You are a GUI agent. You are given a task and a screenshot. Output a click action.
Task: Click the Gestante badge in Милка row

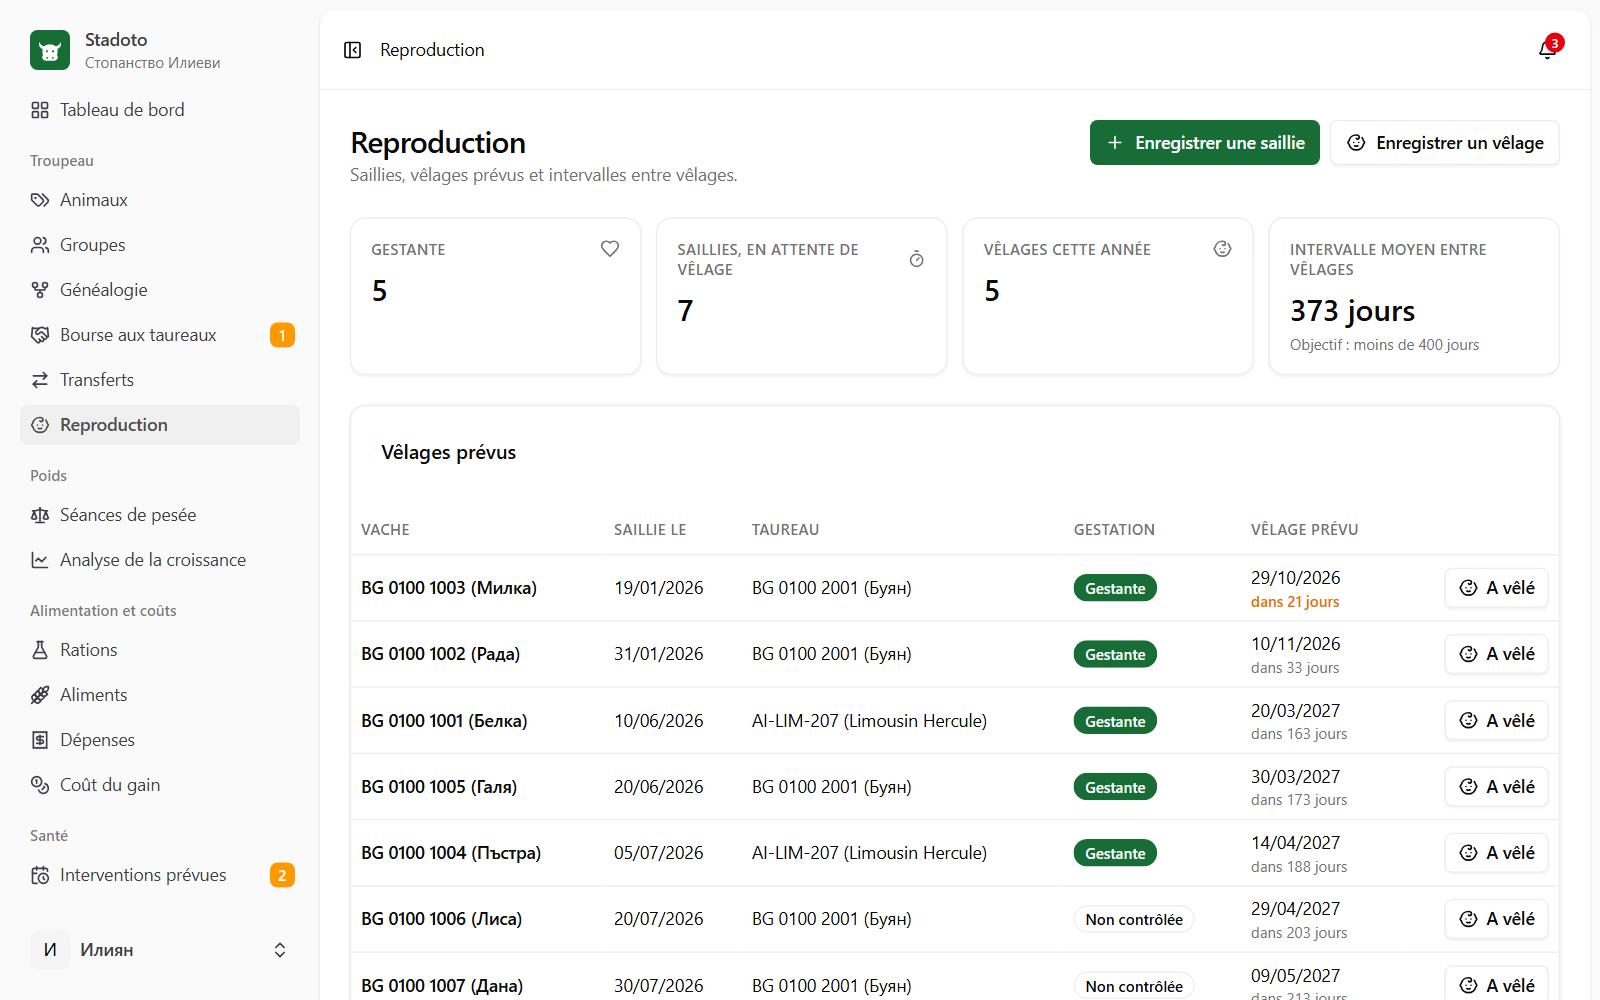1115,588
